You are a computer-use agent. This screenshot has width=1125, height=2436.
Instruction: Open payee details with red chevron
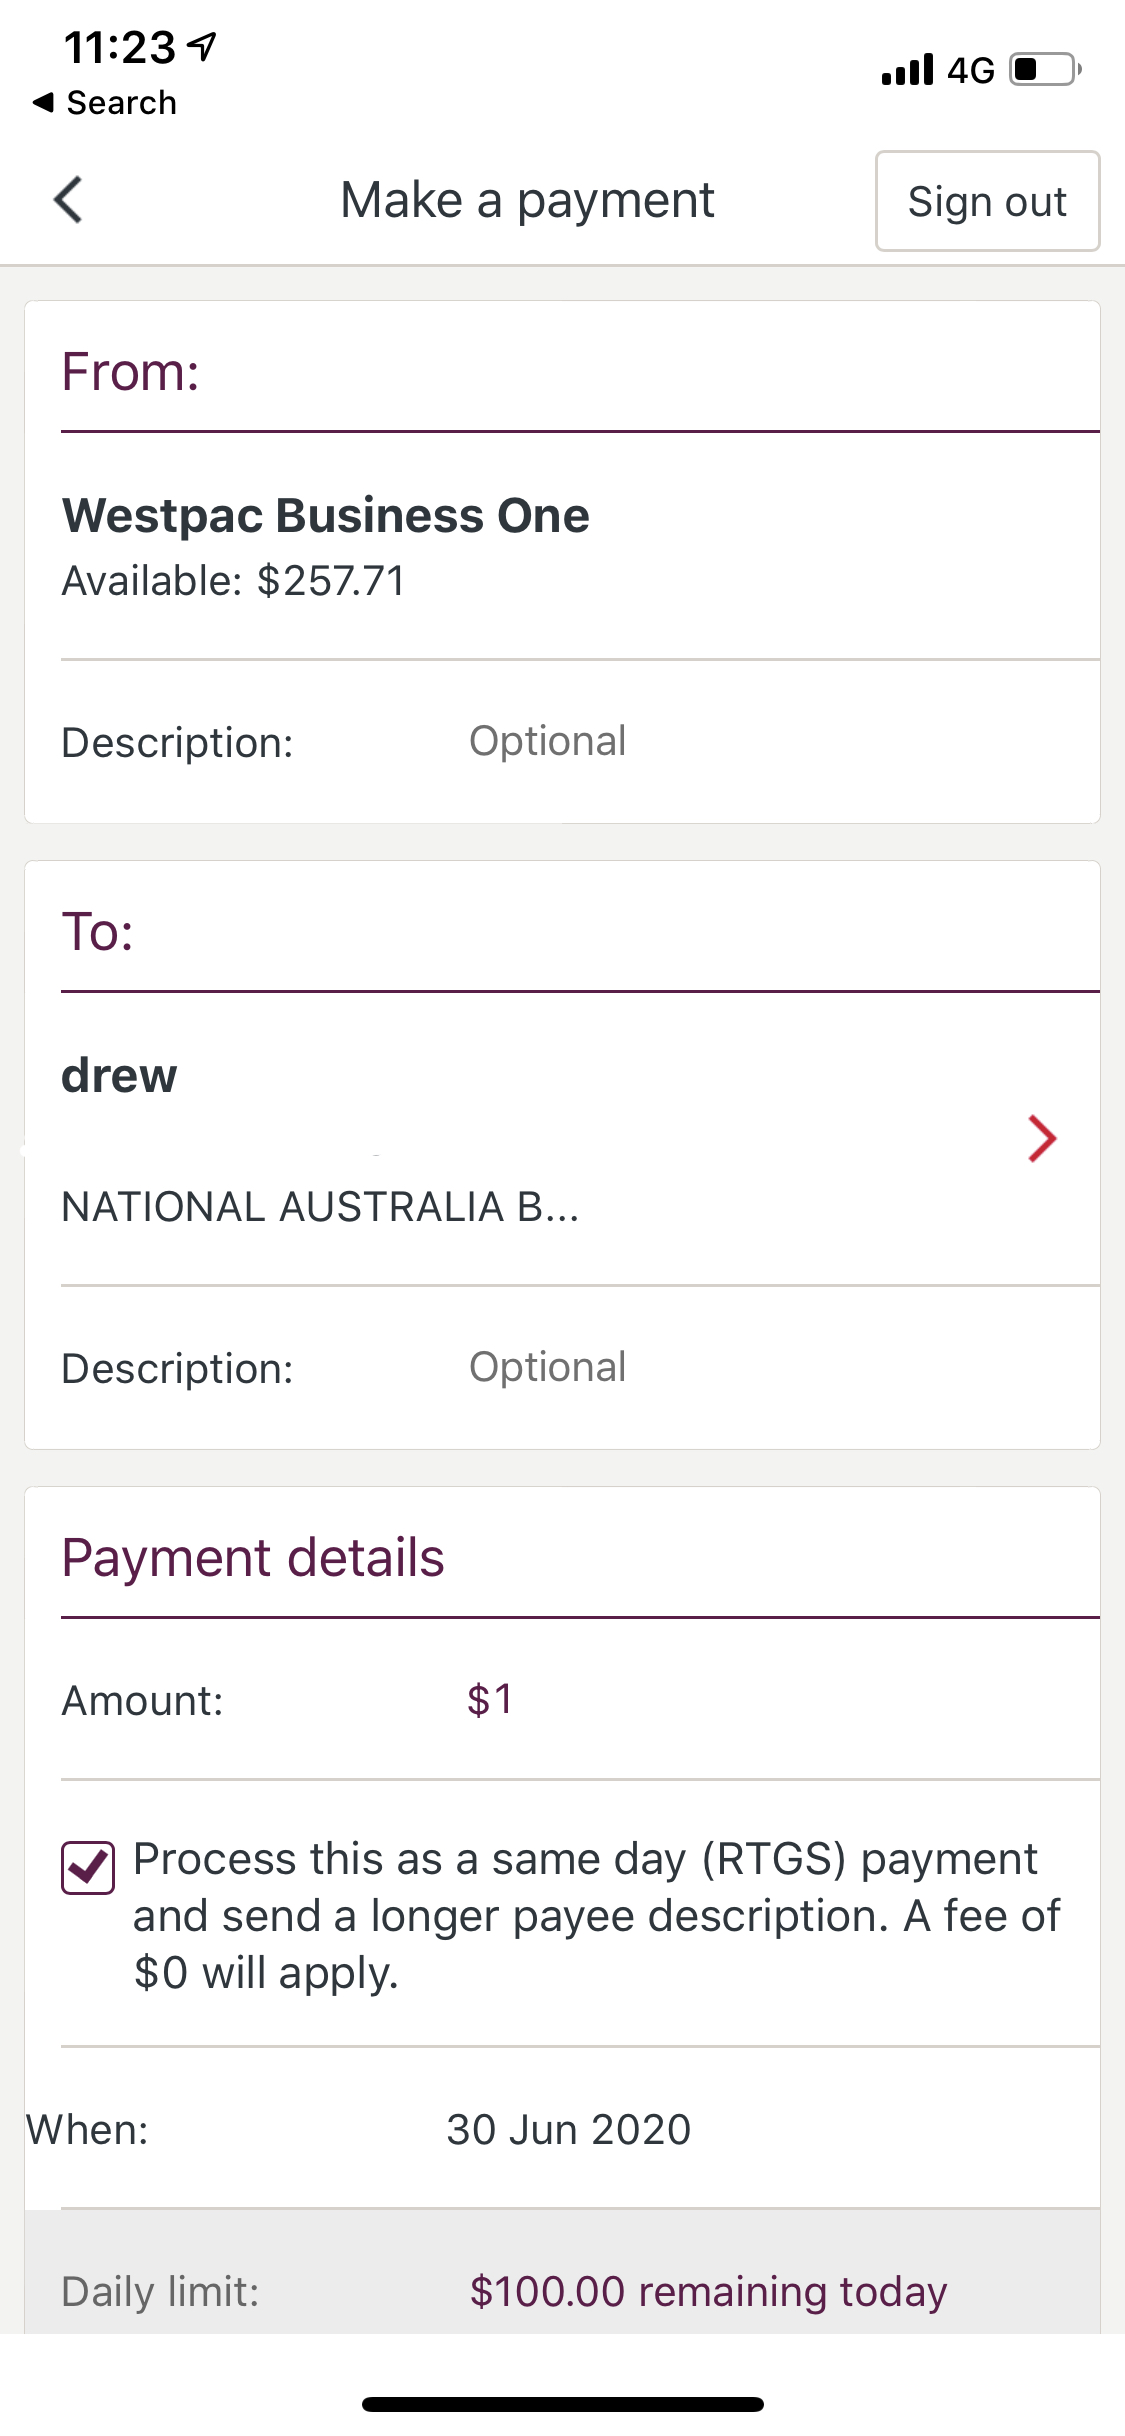(x=1042, y=1139)
